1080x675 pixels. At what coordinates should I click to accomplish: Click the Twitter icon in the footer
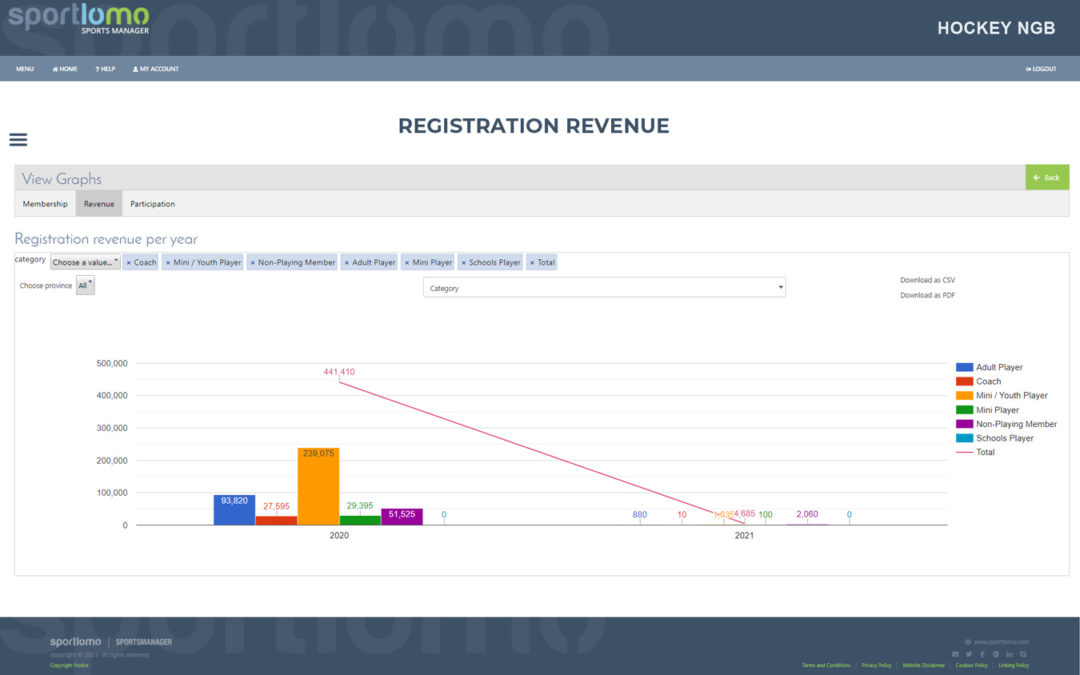tap(969, 653)
